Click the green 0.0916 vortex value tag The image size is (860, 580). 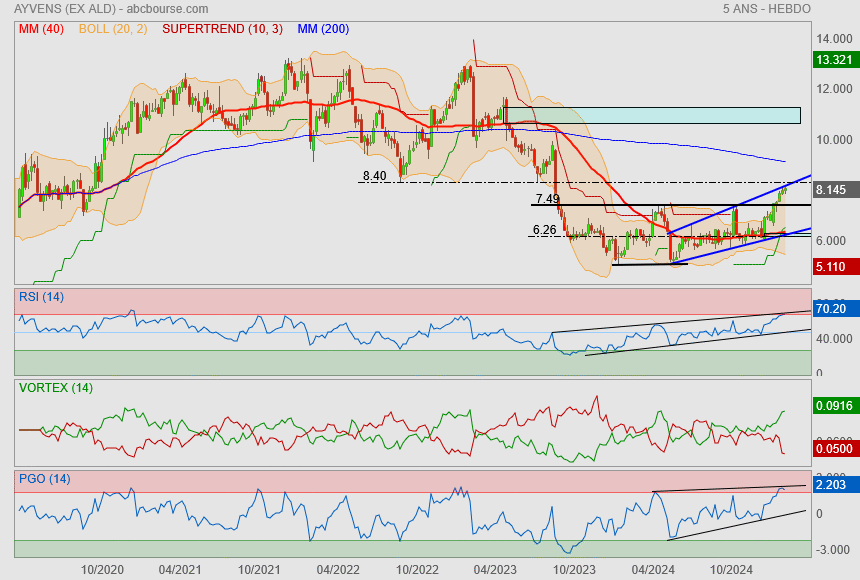833,406
